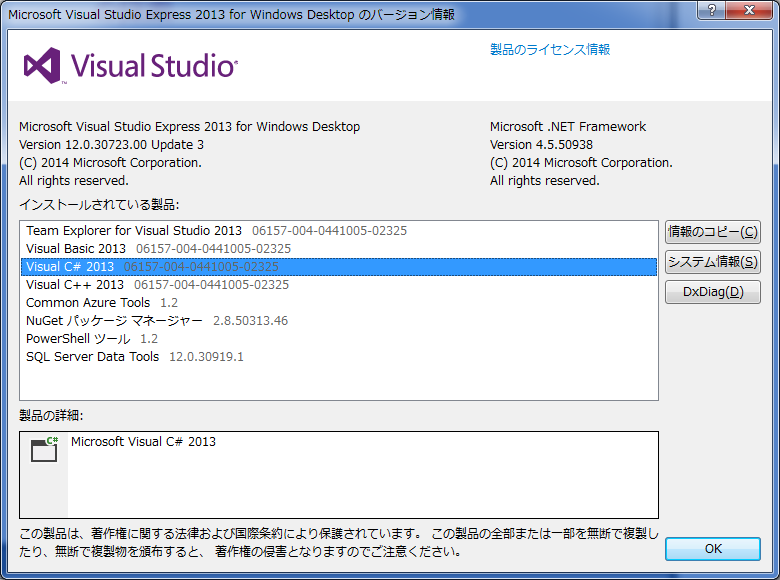Select the Visual C++ 2013 row
This screenshot has height=580, width=780.
point(339,285)
